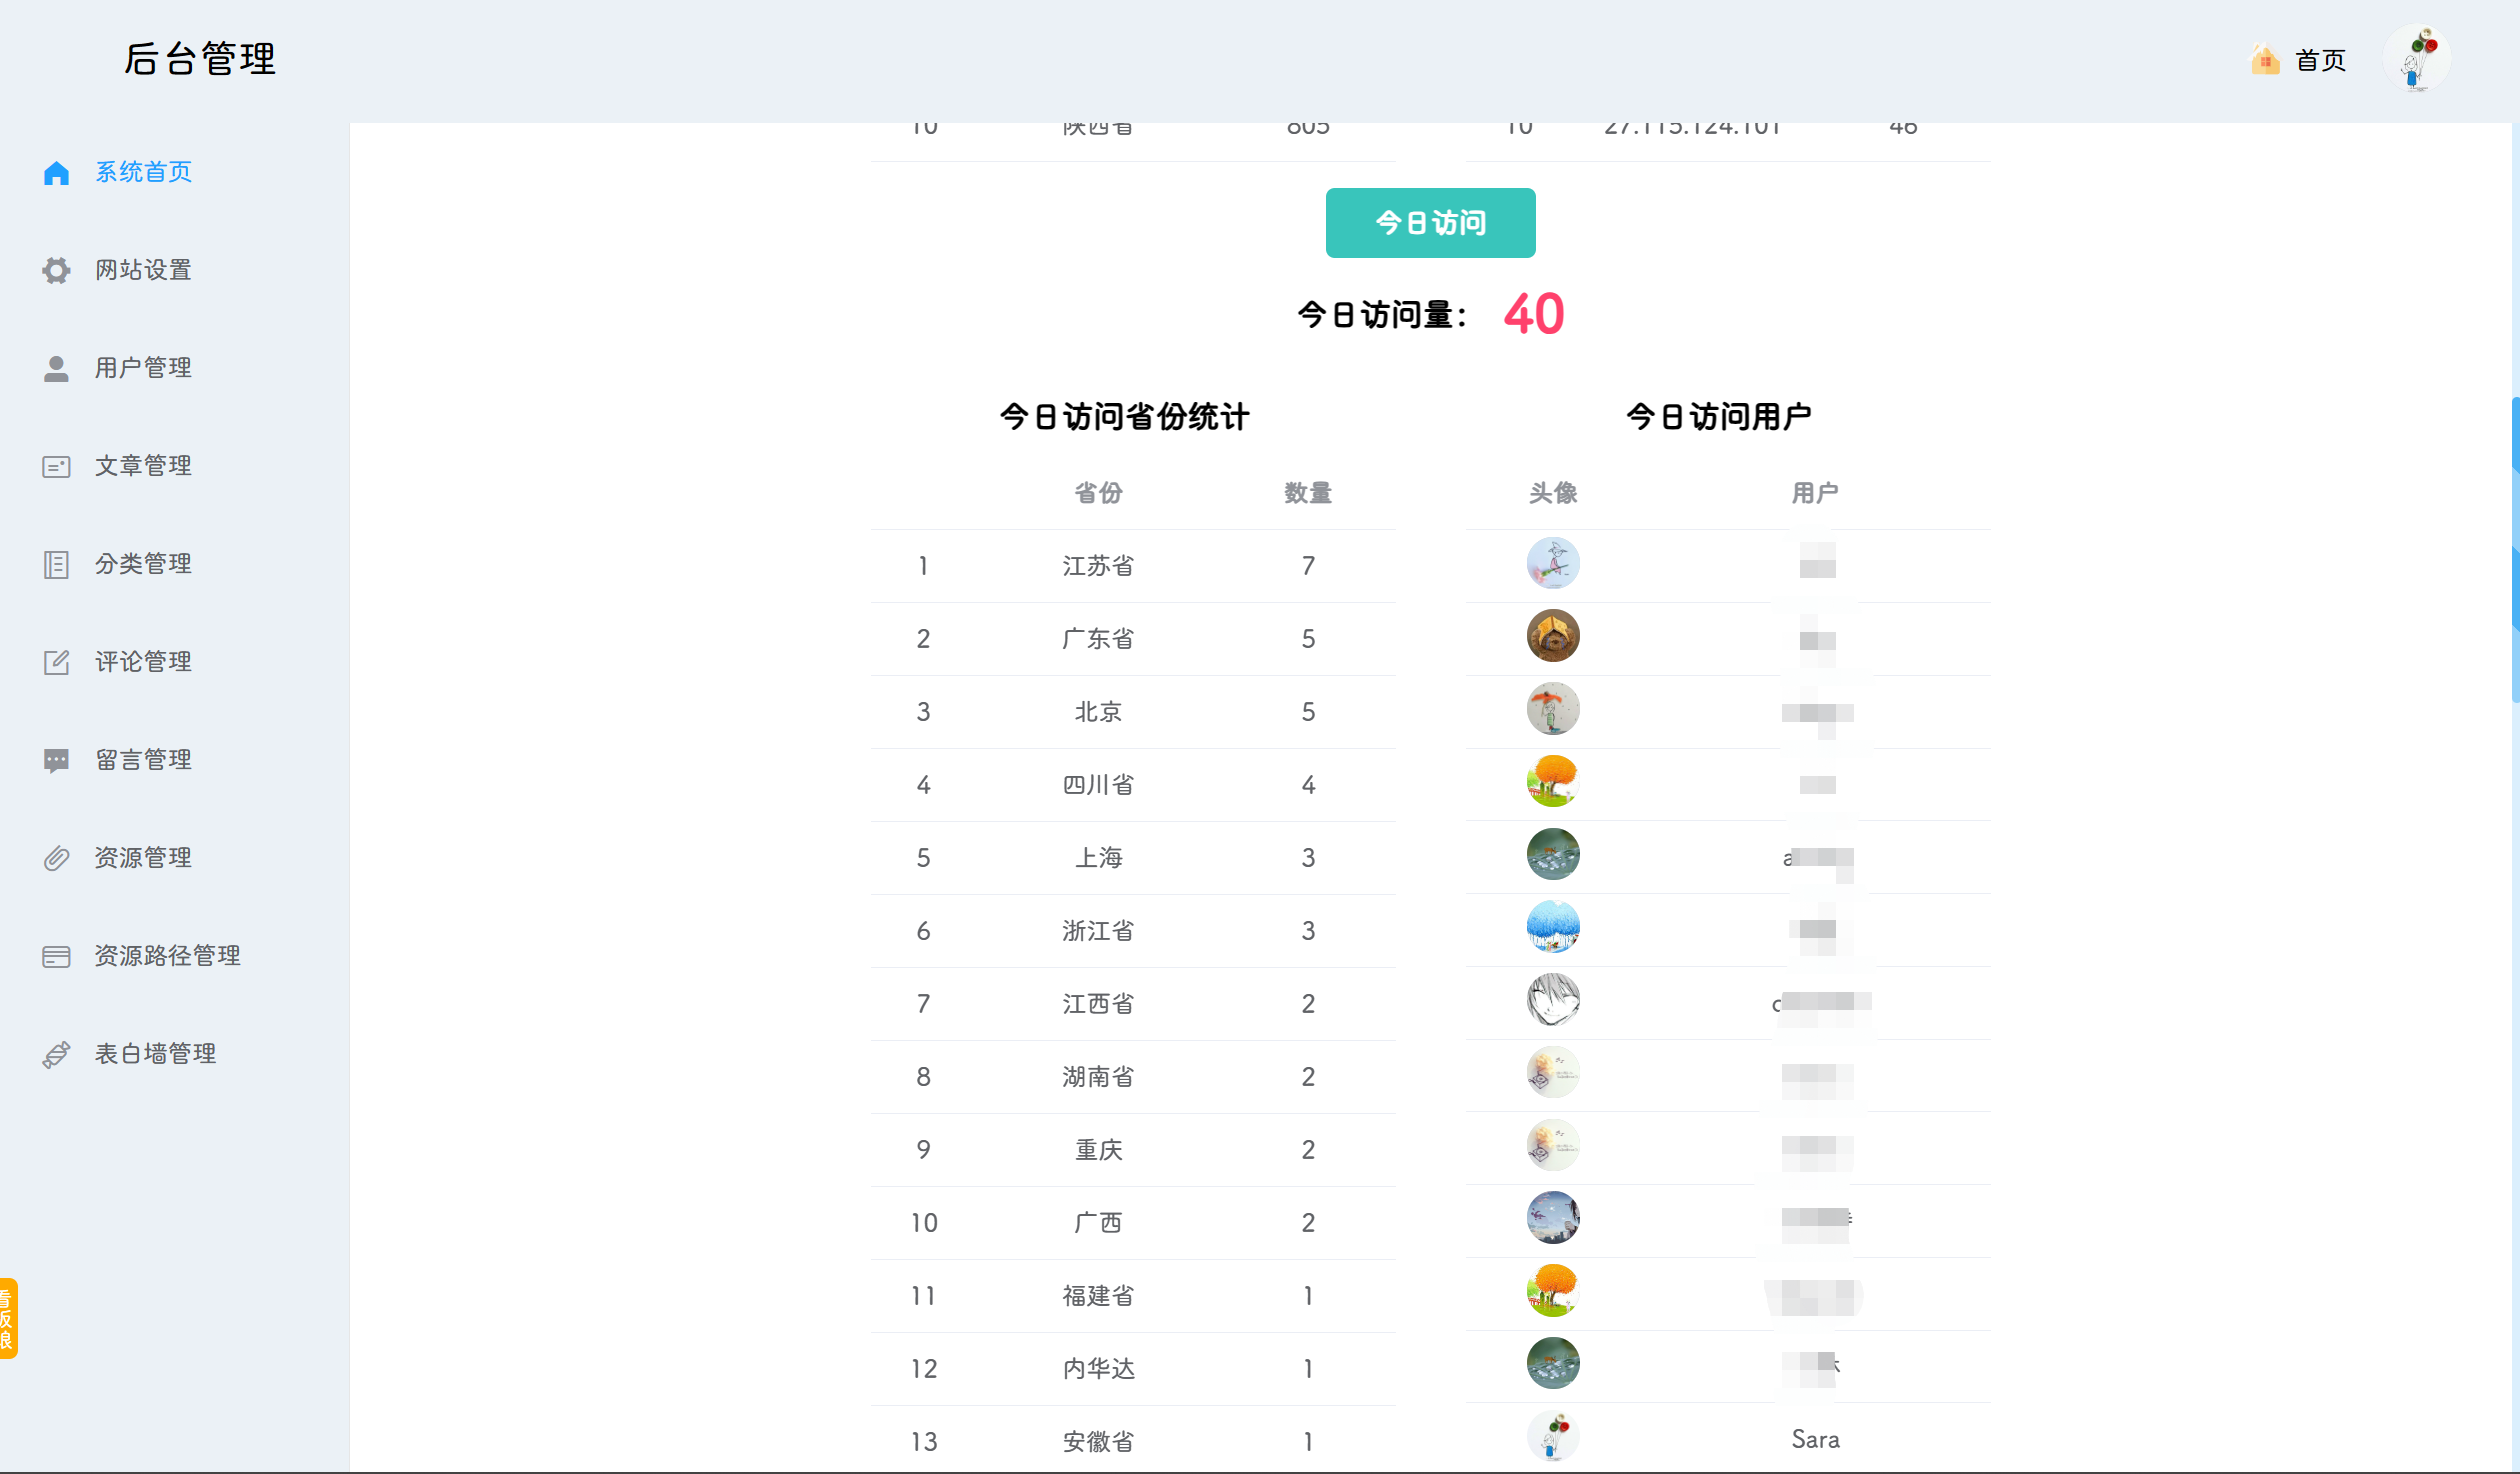This screenshot has height=1474, width=2520.
Task: Click the candy icon beside 表白墙管理
Action: click(56, 1053)
